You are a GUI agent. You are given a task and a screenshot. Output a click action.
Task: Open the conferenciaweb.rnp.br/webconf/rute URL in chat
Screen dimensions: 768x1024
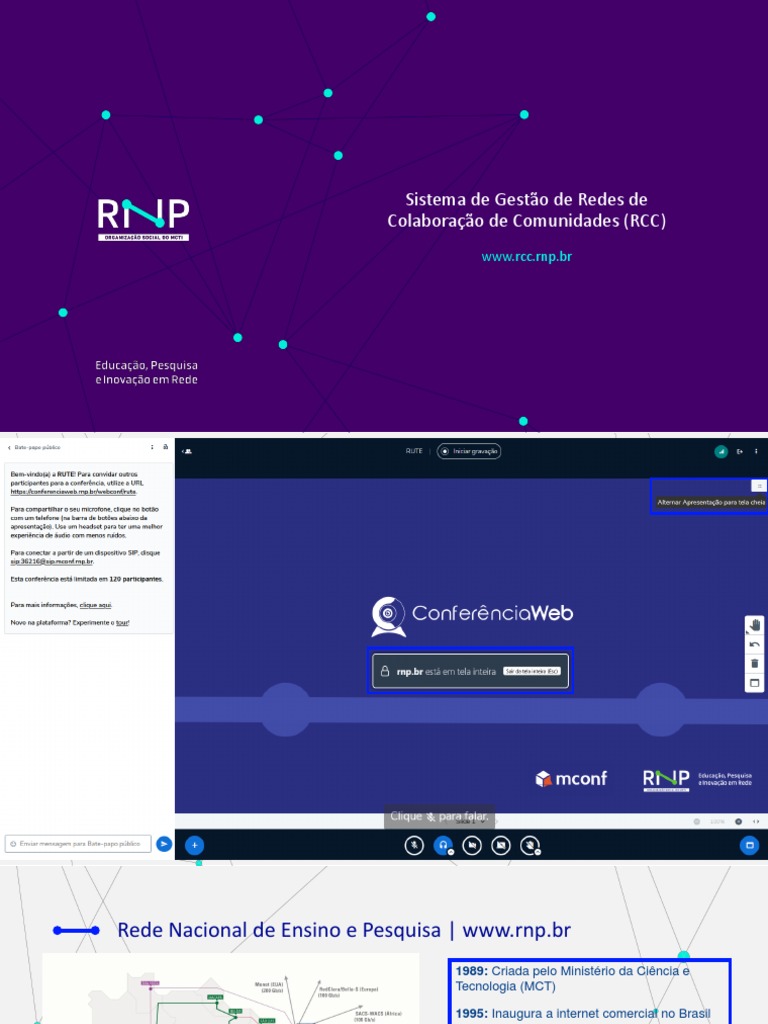tap(73, 492)
